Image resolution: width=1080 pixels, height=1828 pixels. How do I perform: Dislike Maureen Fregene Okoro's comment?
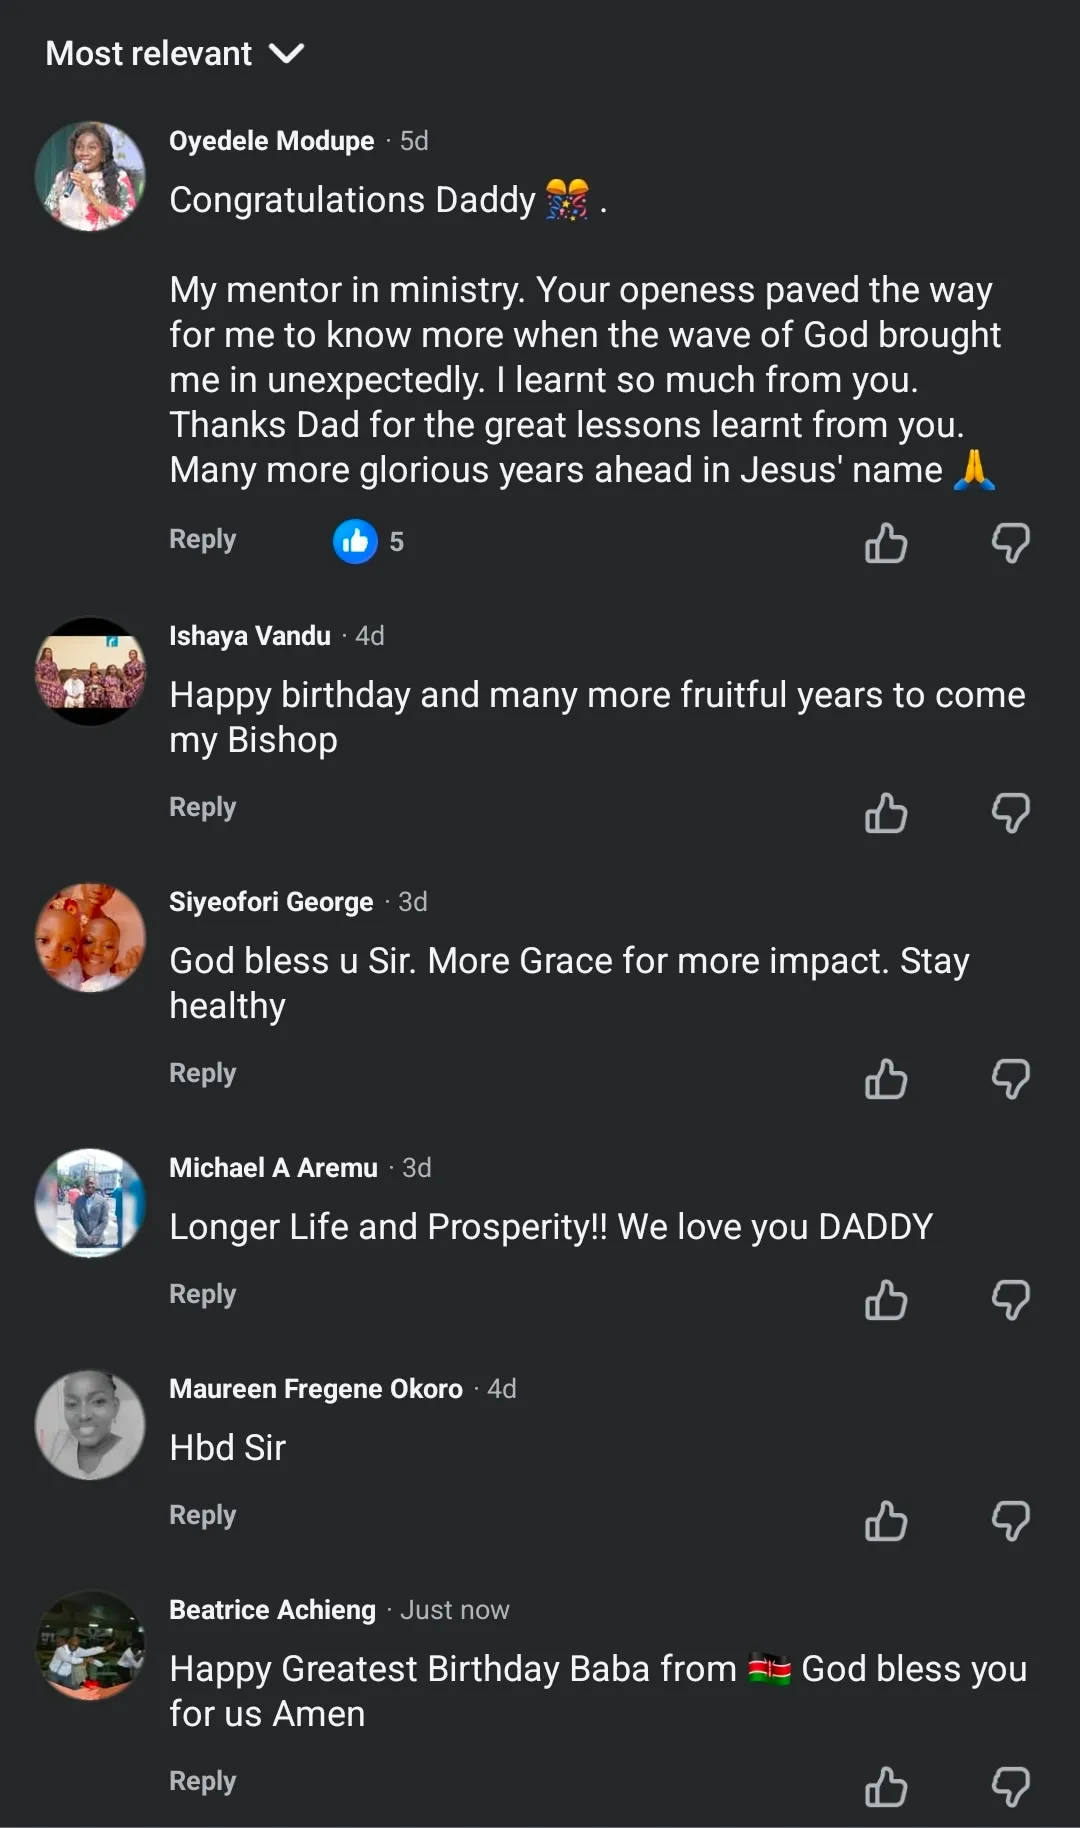(x=1010, y=1521)
